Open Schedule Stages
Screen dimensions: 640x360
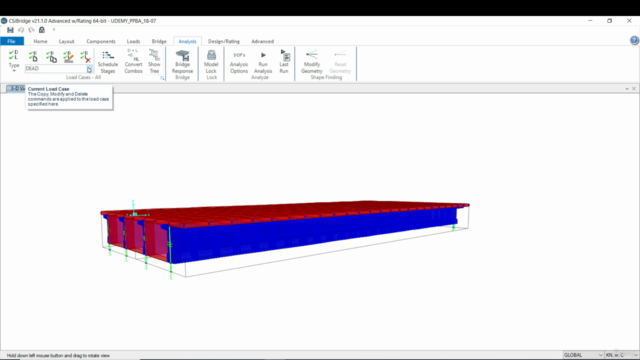click(x=108, y=62)
